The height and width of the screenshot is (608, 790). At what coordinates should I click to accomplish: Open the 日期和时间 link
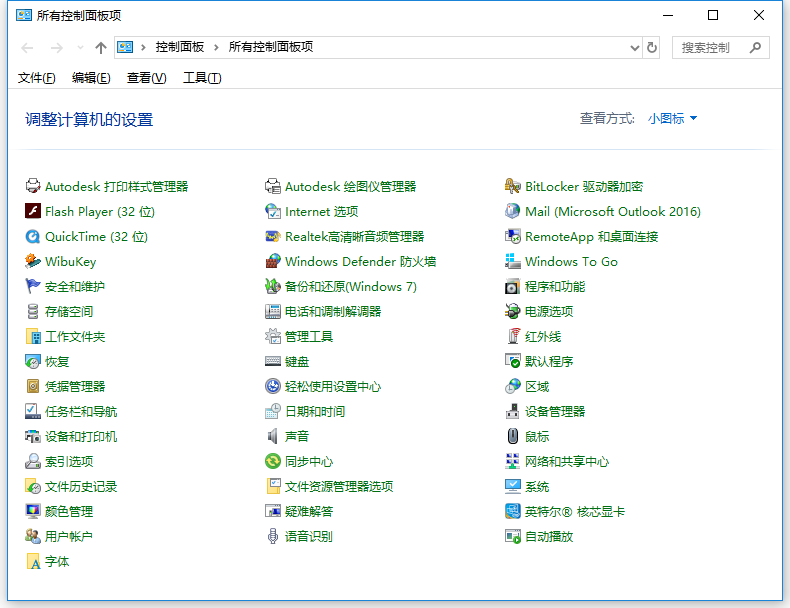pyautogui.click(x=315, y=412)
